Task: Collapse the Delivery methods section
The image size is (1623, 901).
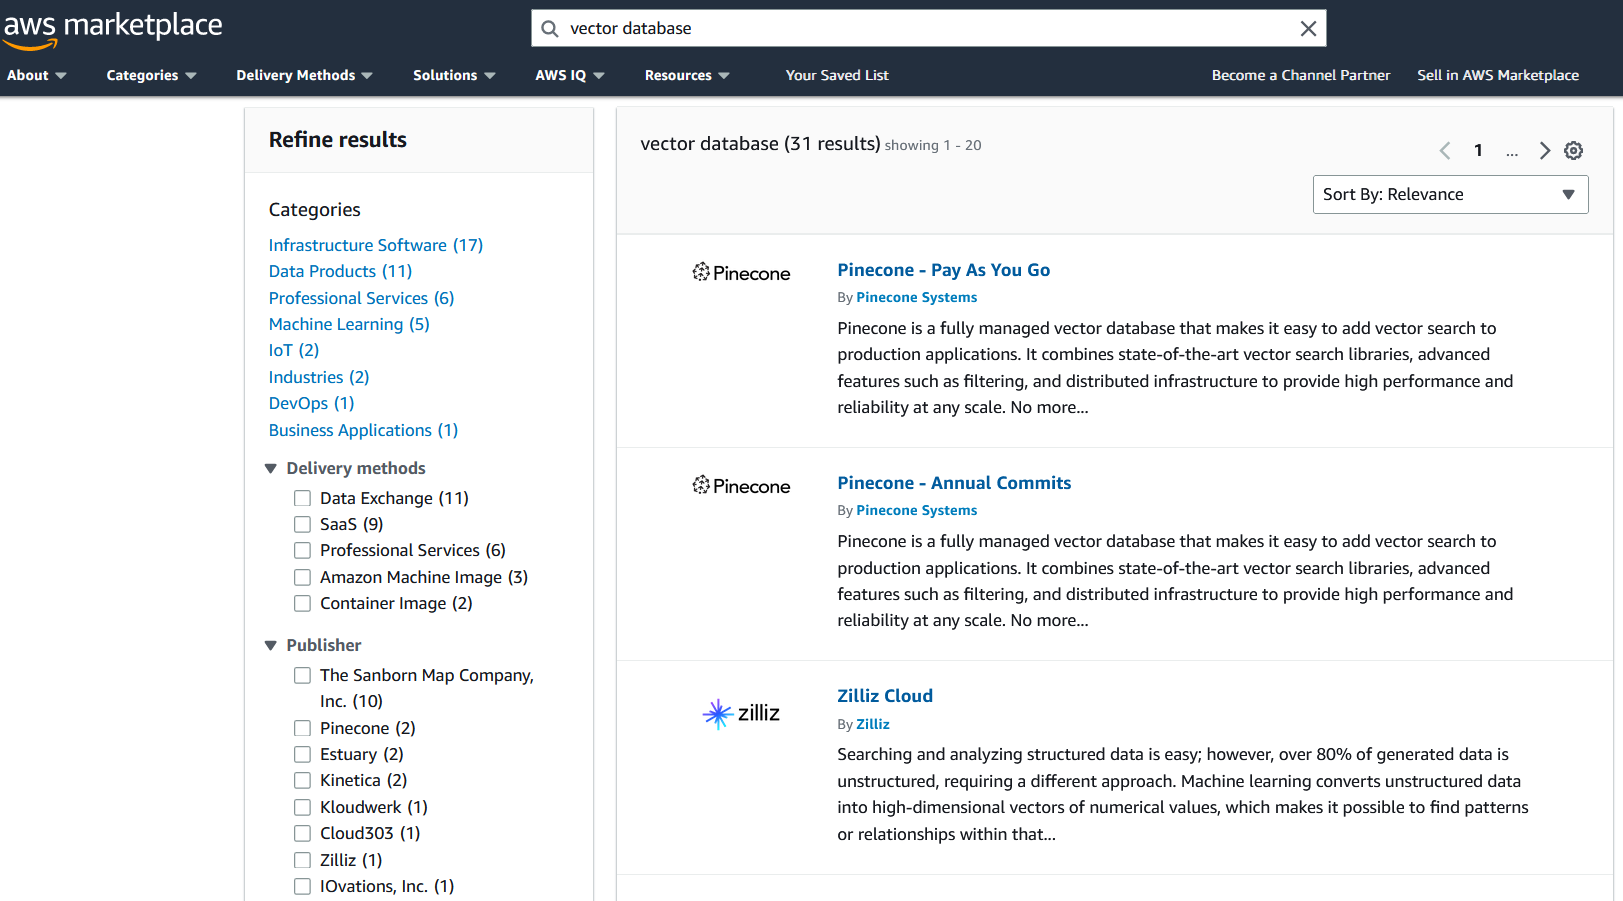Action: coord(271,468)
